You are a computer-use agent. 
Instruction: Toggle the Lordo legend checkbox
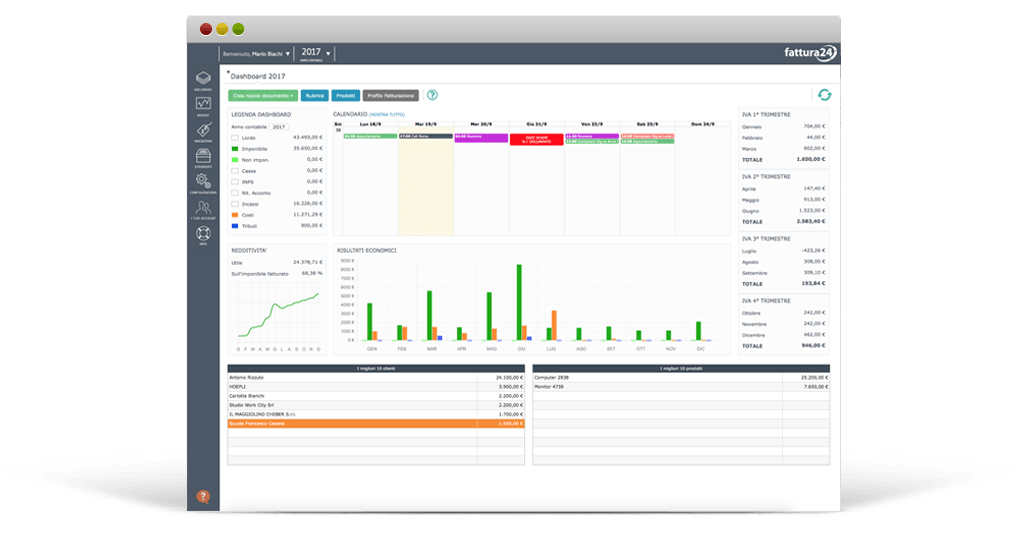pyautogui.click(x=235, y=138)
